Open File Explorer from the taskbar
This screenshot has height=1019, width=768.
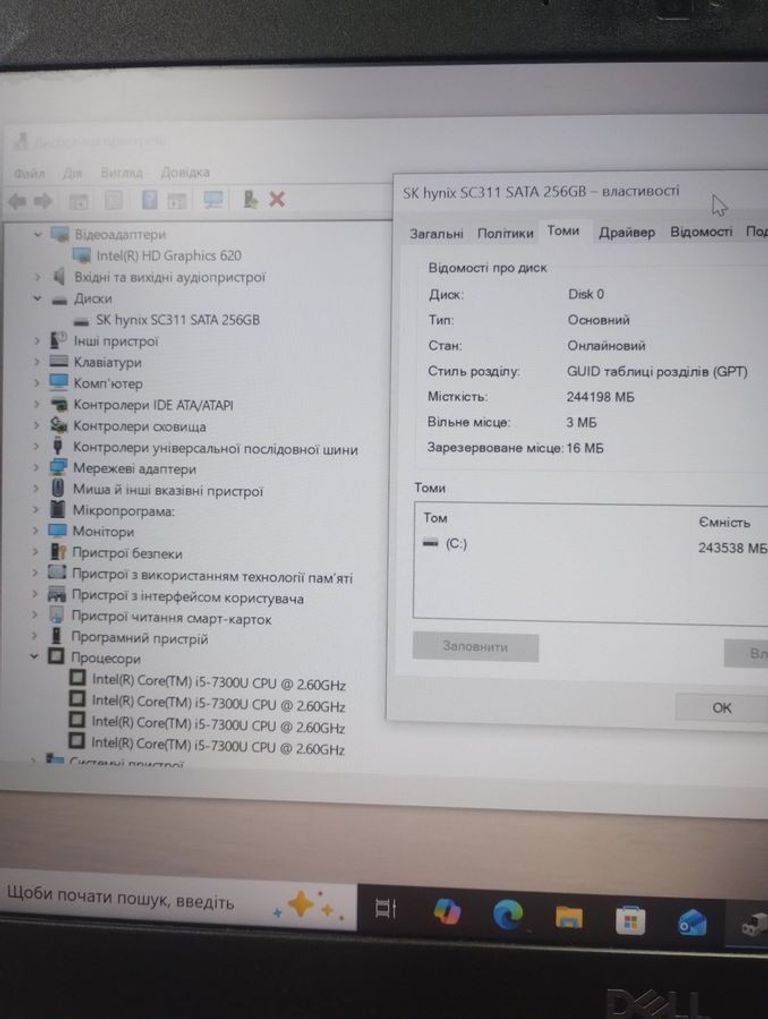pos(569,917)
